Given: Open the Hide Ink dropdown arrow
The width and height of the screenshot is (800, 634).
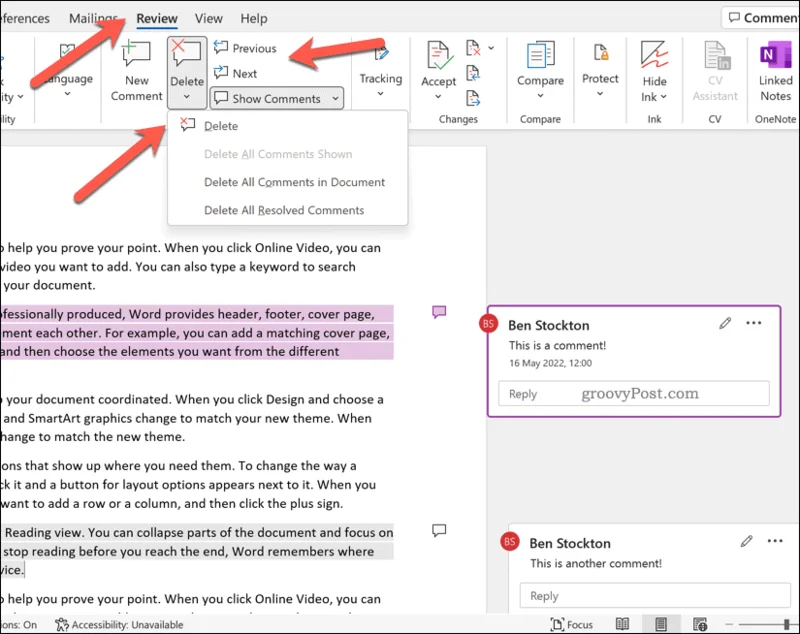Looking at the screenshot, I should [664, 96].
